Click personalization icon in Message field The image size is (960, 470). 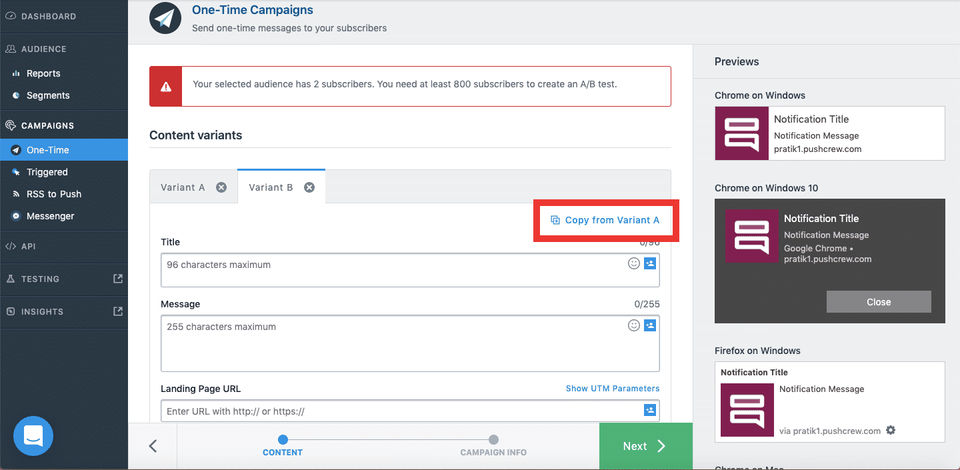pyautogui.click(x=650, y=326)
